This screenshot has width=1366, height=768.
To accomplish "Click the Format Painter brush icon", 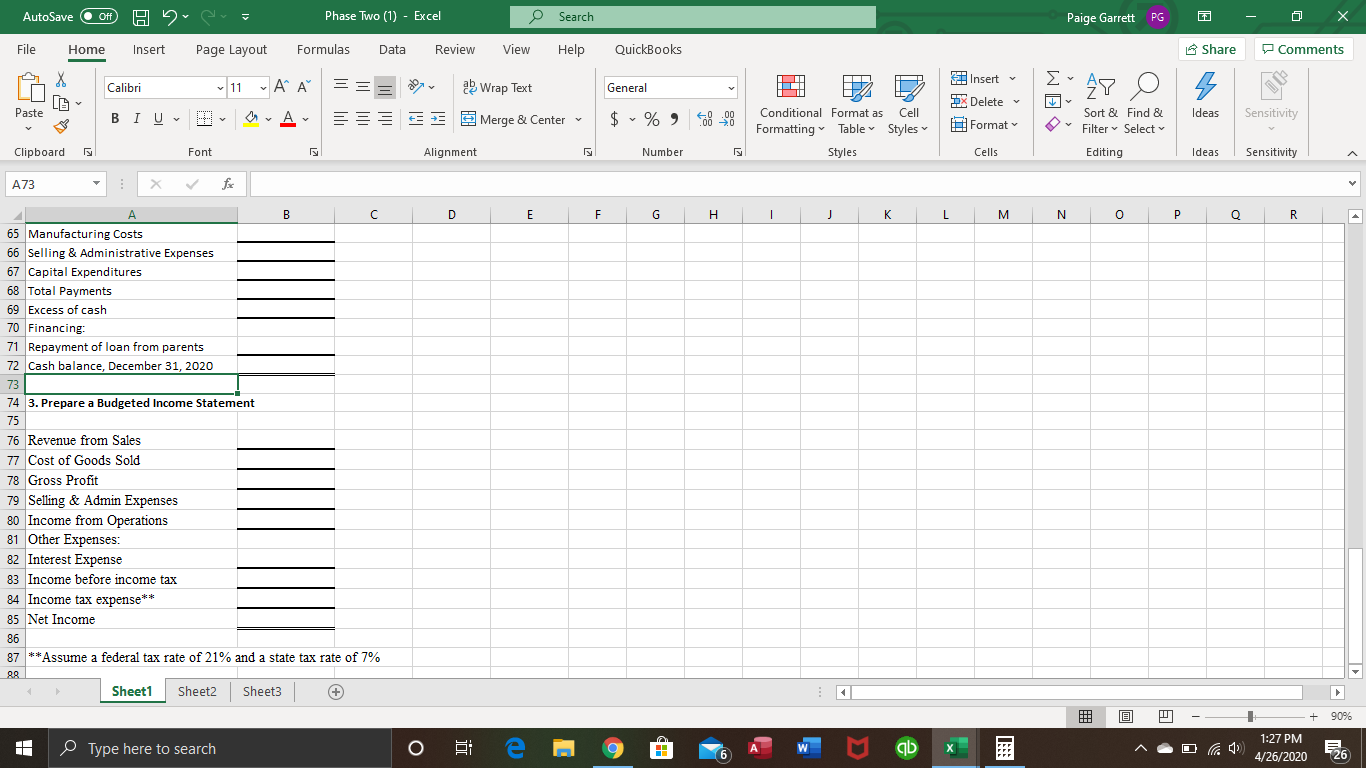I will (59, 126).
